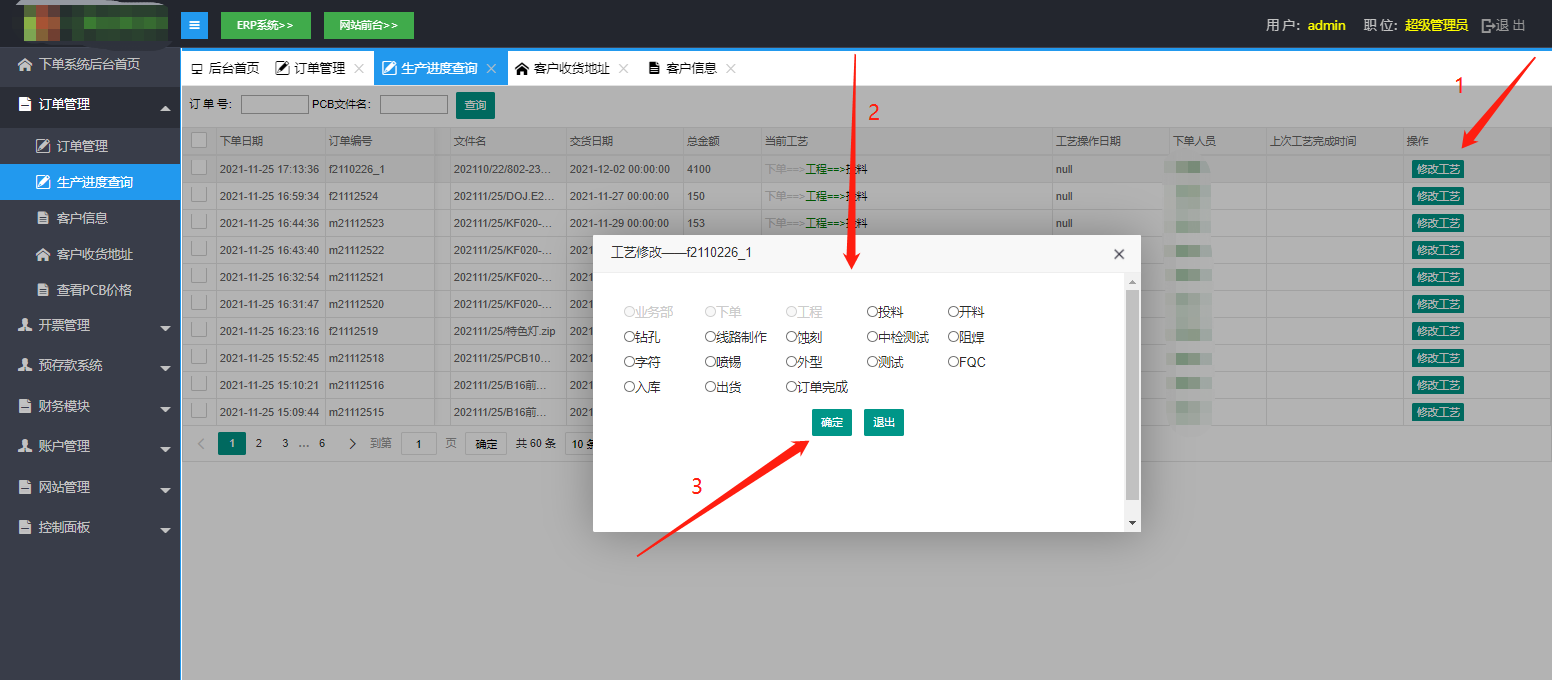Close the 订单管理 tab via its X
Image resolution: width=1552 pixels, height=680 pixels.
point(359,68)
